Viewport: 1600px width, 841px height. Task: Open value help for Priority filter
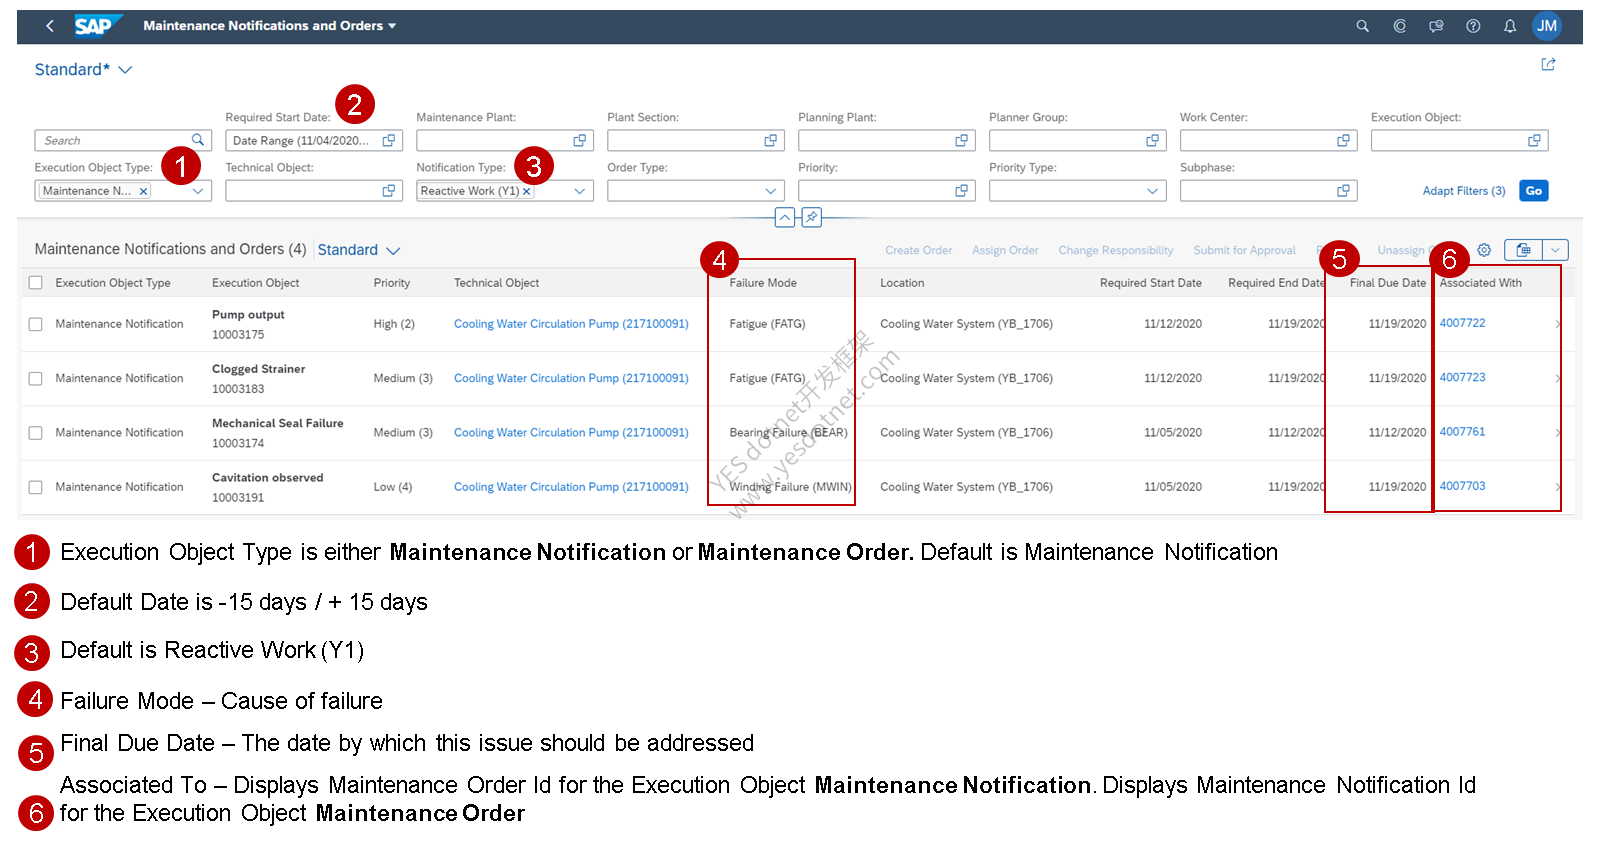pos(961,190)
